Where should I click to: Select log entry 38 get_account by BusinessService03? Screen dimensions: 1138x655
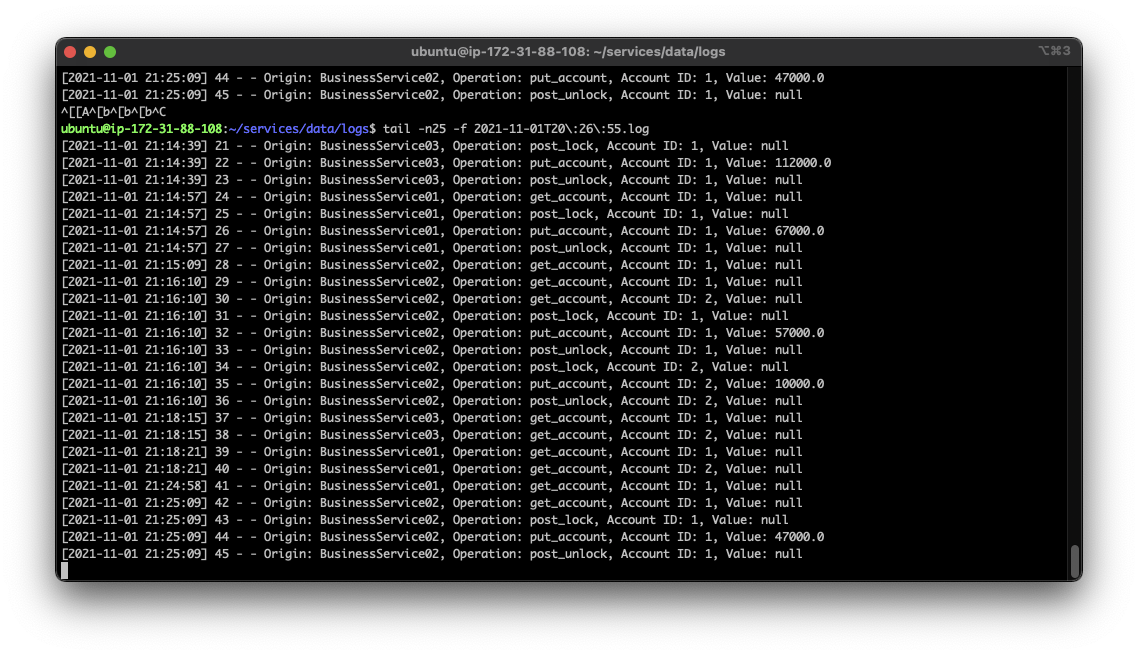[432, 435]
